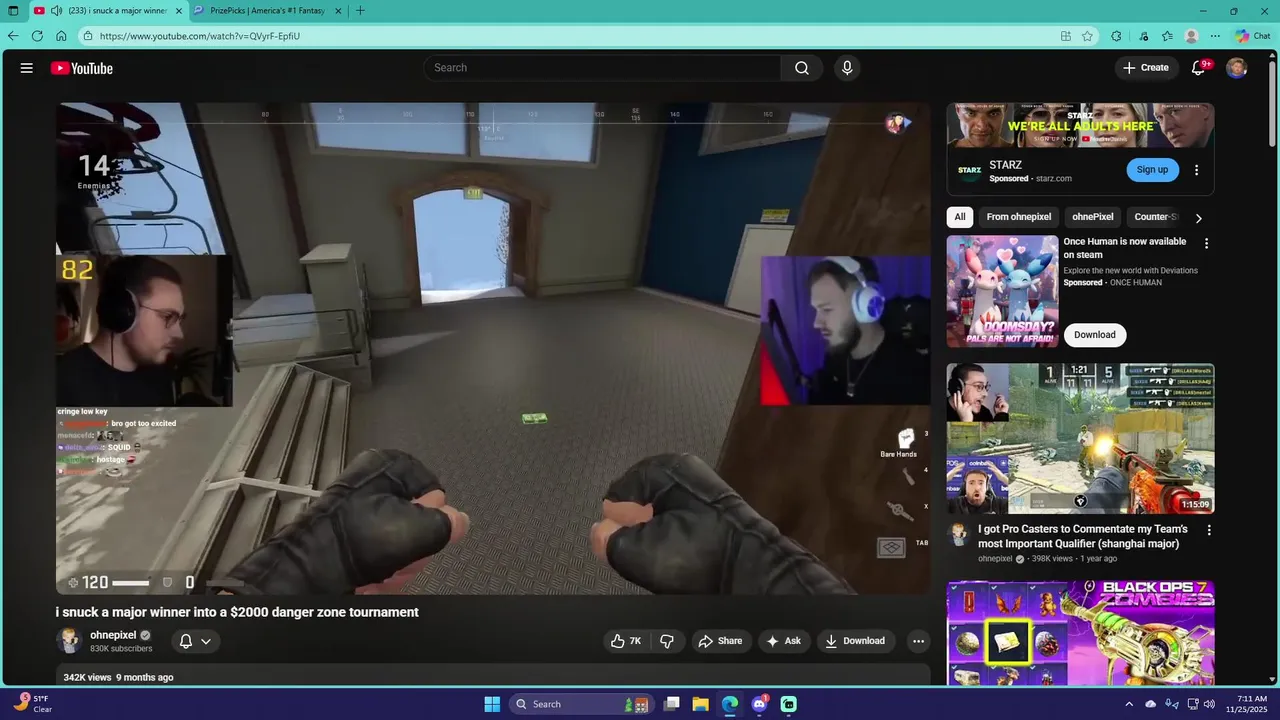Click the browser home button

[x=61, y=36]
